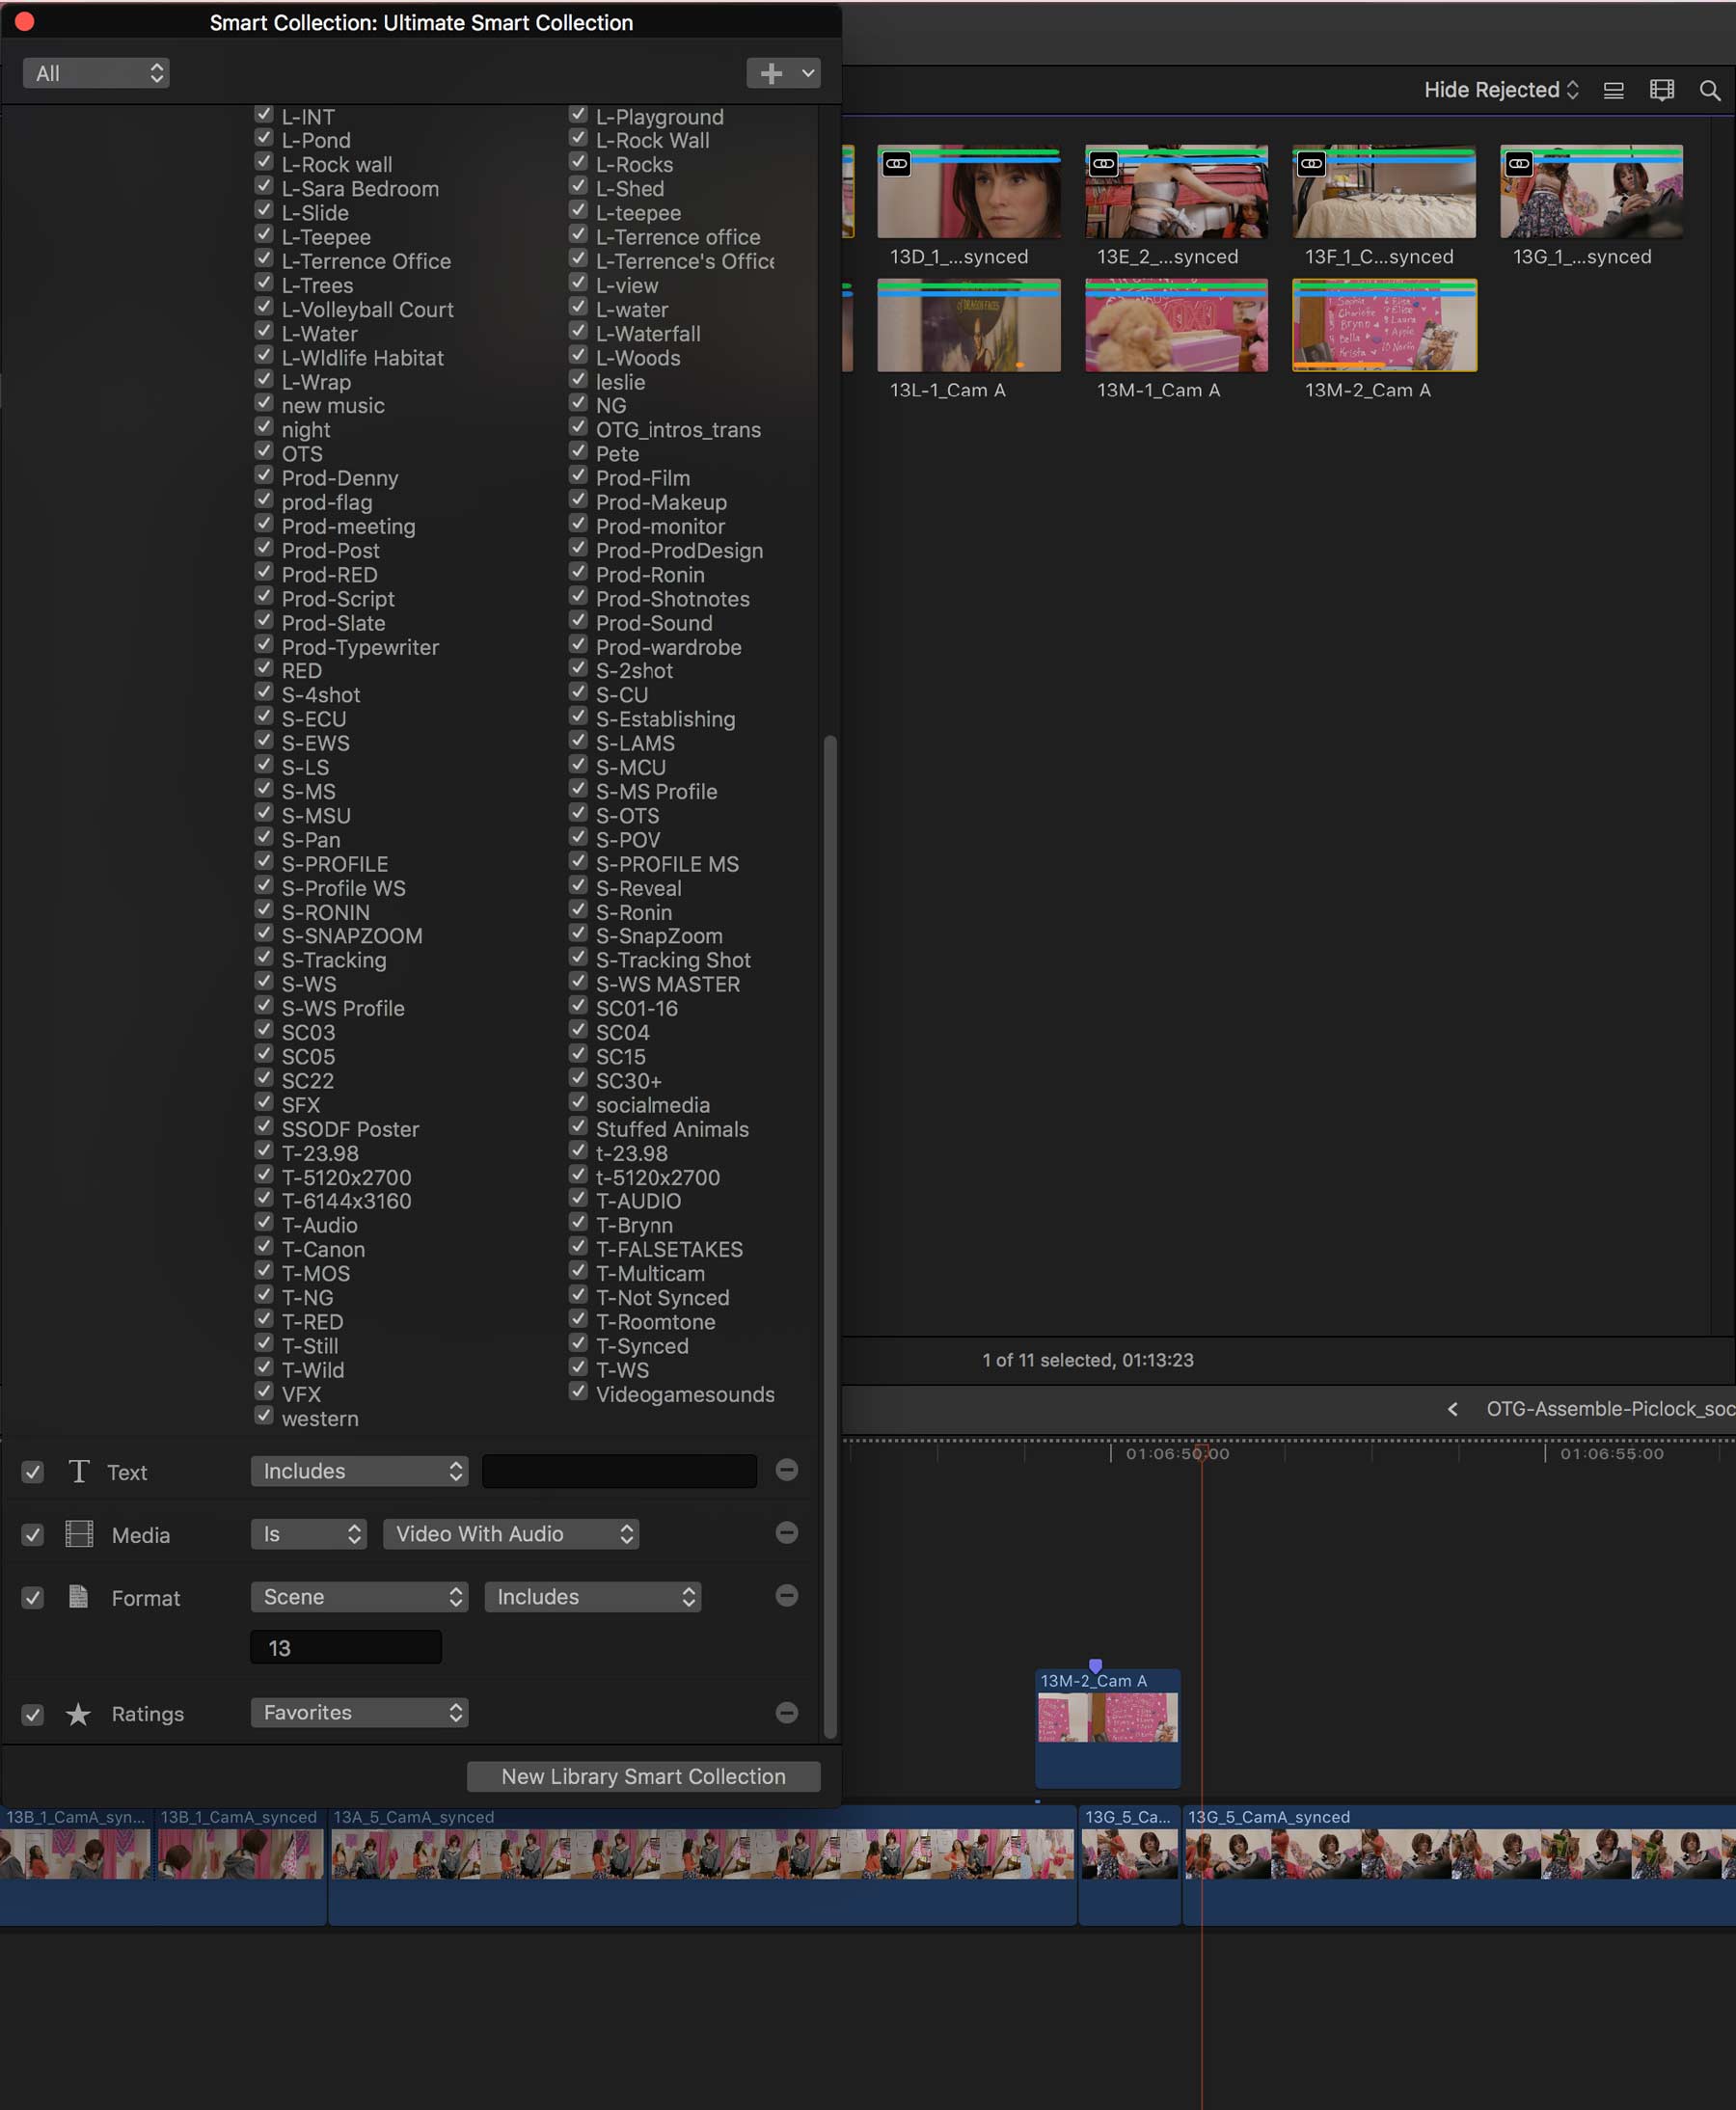
Task: Click the synced clip badge on 13F_1 thumbnail
Action: (1311, 163)
